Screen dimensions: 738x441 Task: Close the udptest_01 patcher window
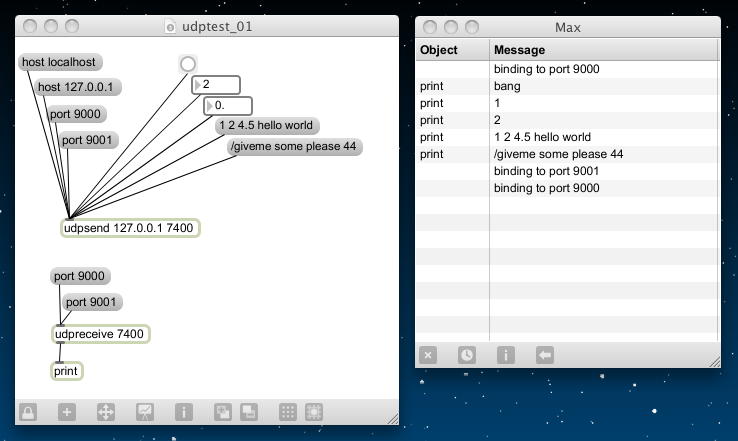coord(30,26)
